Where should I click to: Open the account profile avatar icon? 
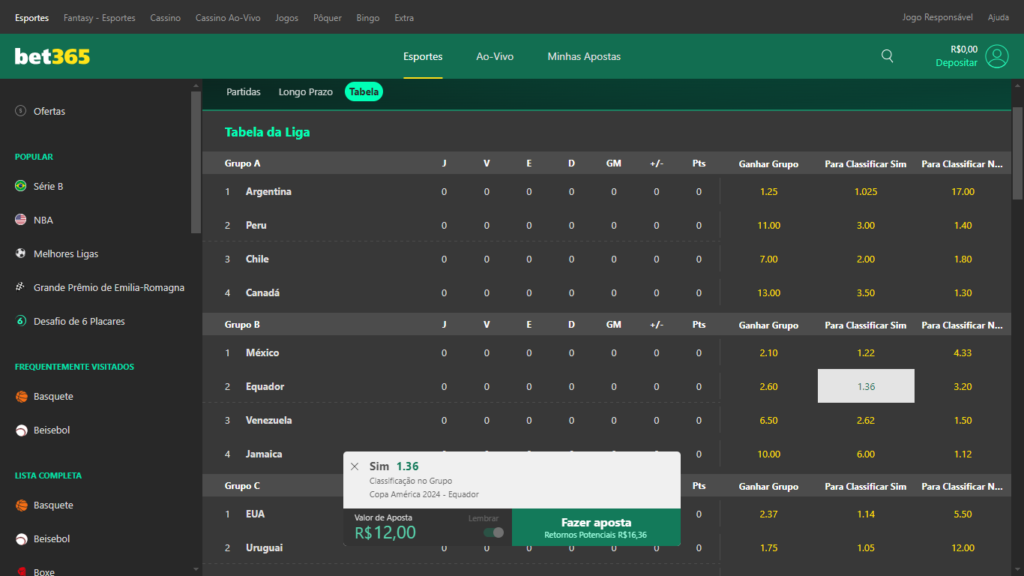tap(997, 56)
